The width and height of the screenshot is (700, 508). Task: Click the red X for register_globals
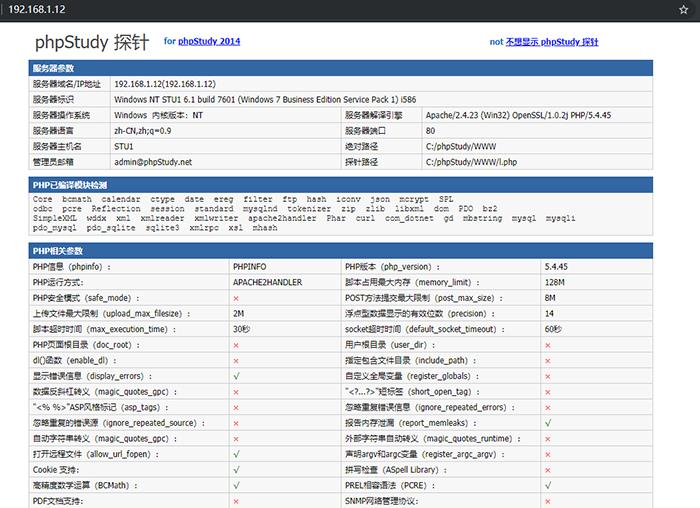pyautogui.click(x=548, y=376)
